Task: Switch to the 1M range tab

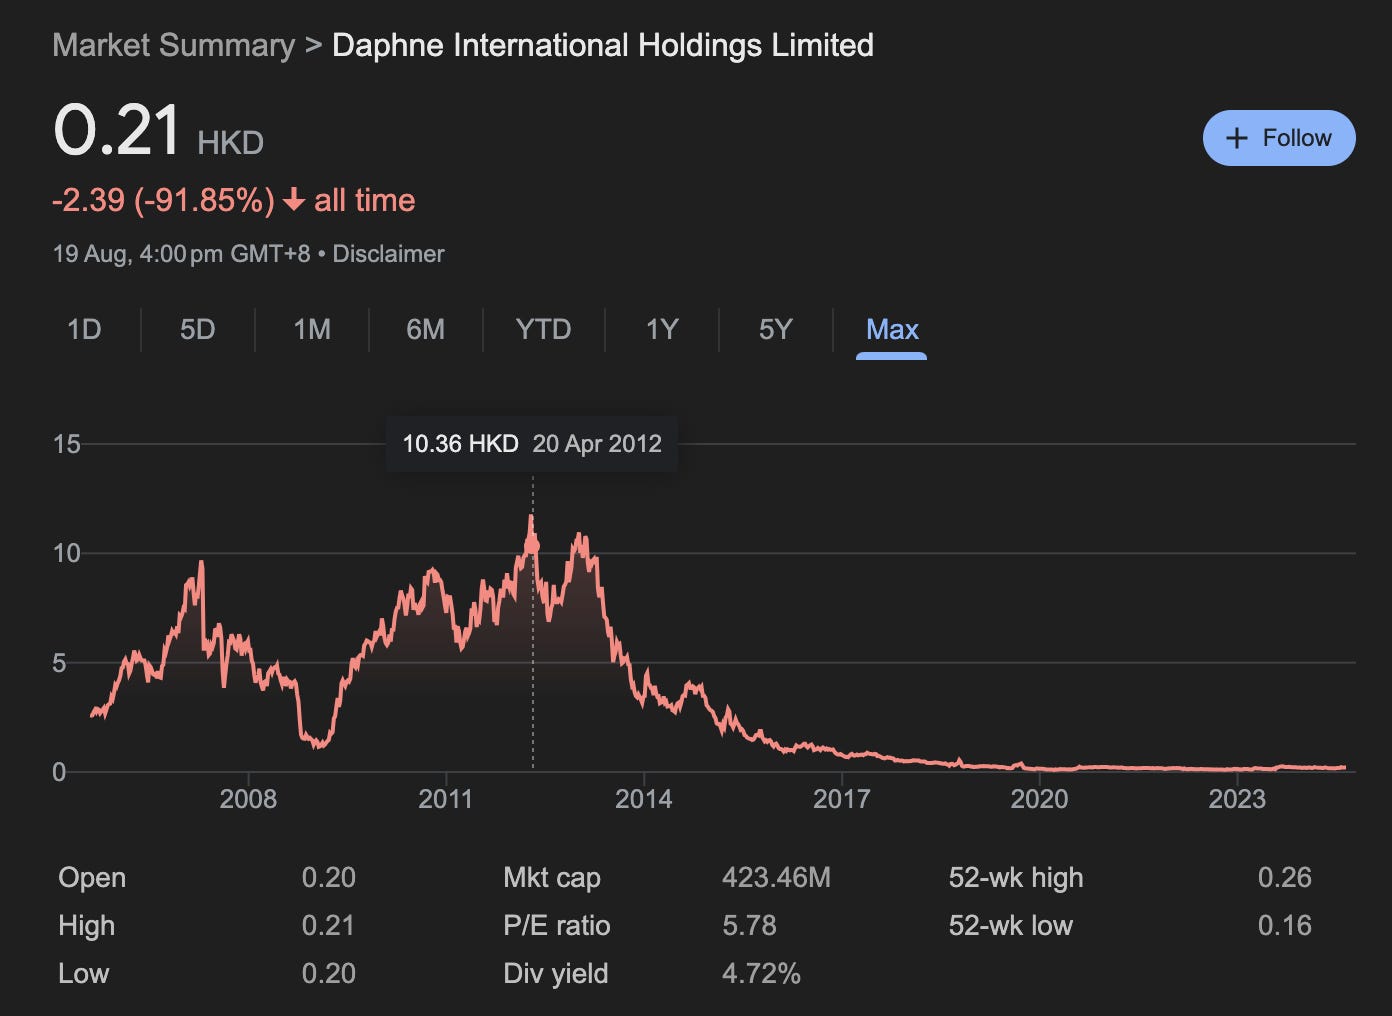Action: point(312,329)
